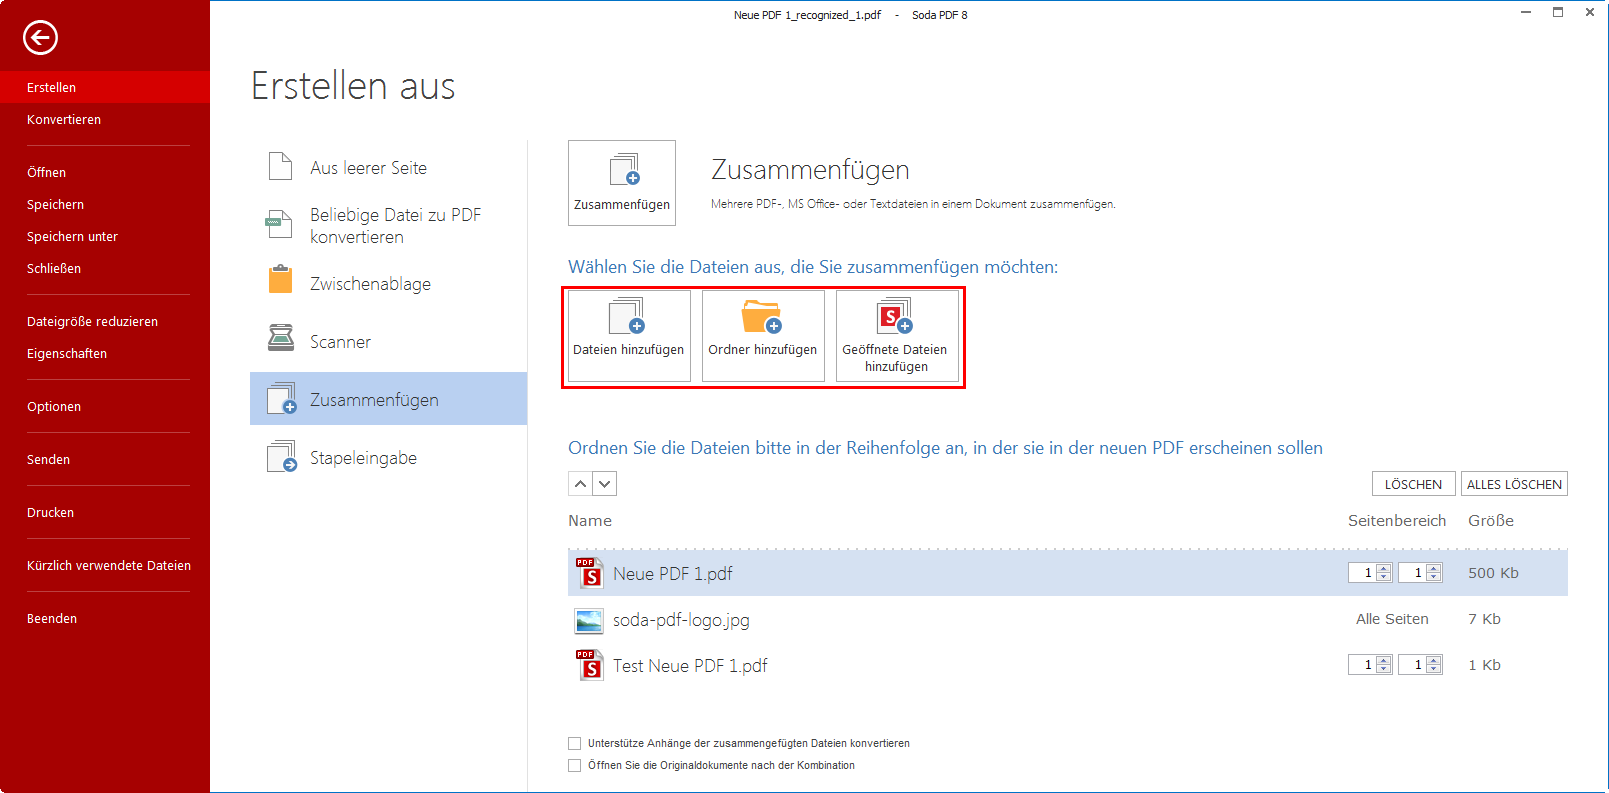Open Stapeleingabe batch option

point(363,458)
